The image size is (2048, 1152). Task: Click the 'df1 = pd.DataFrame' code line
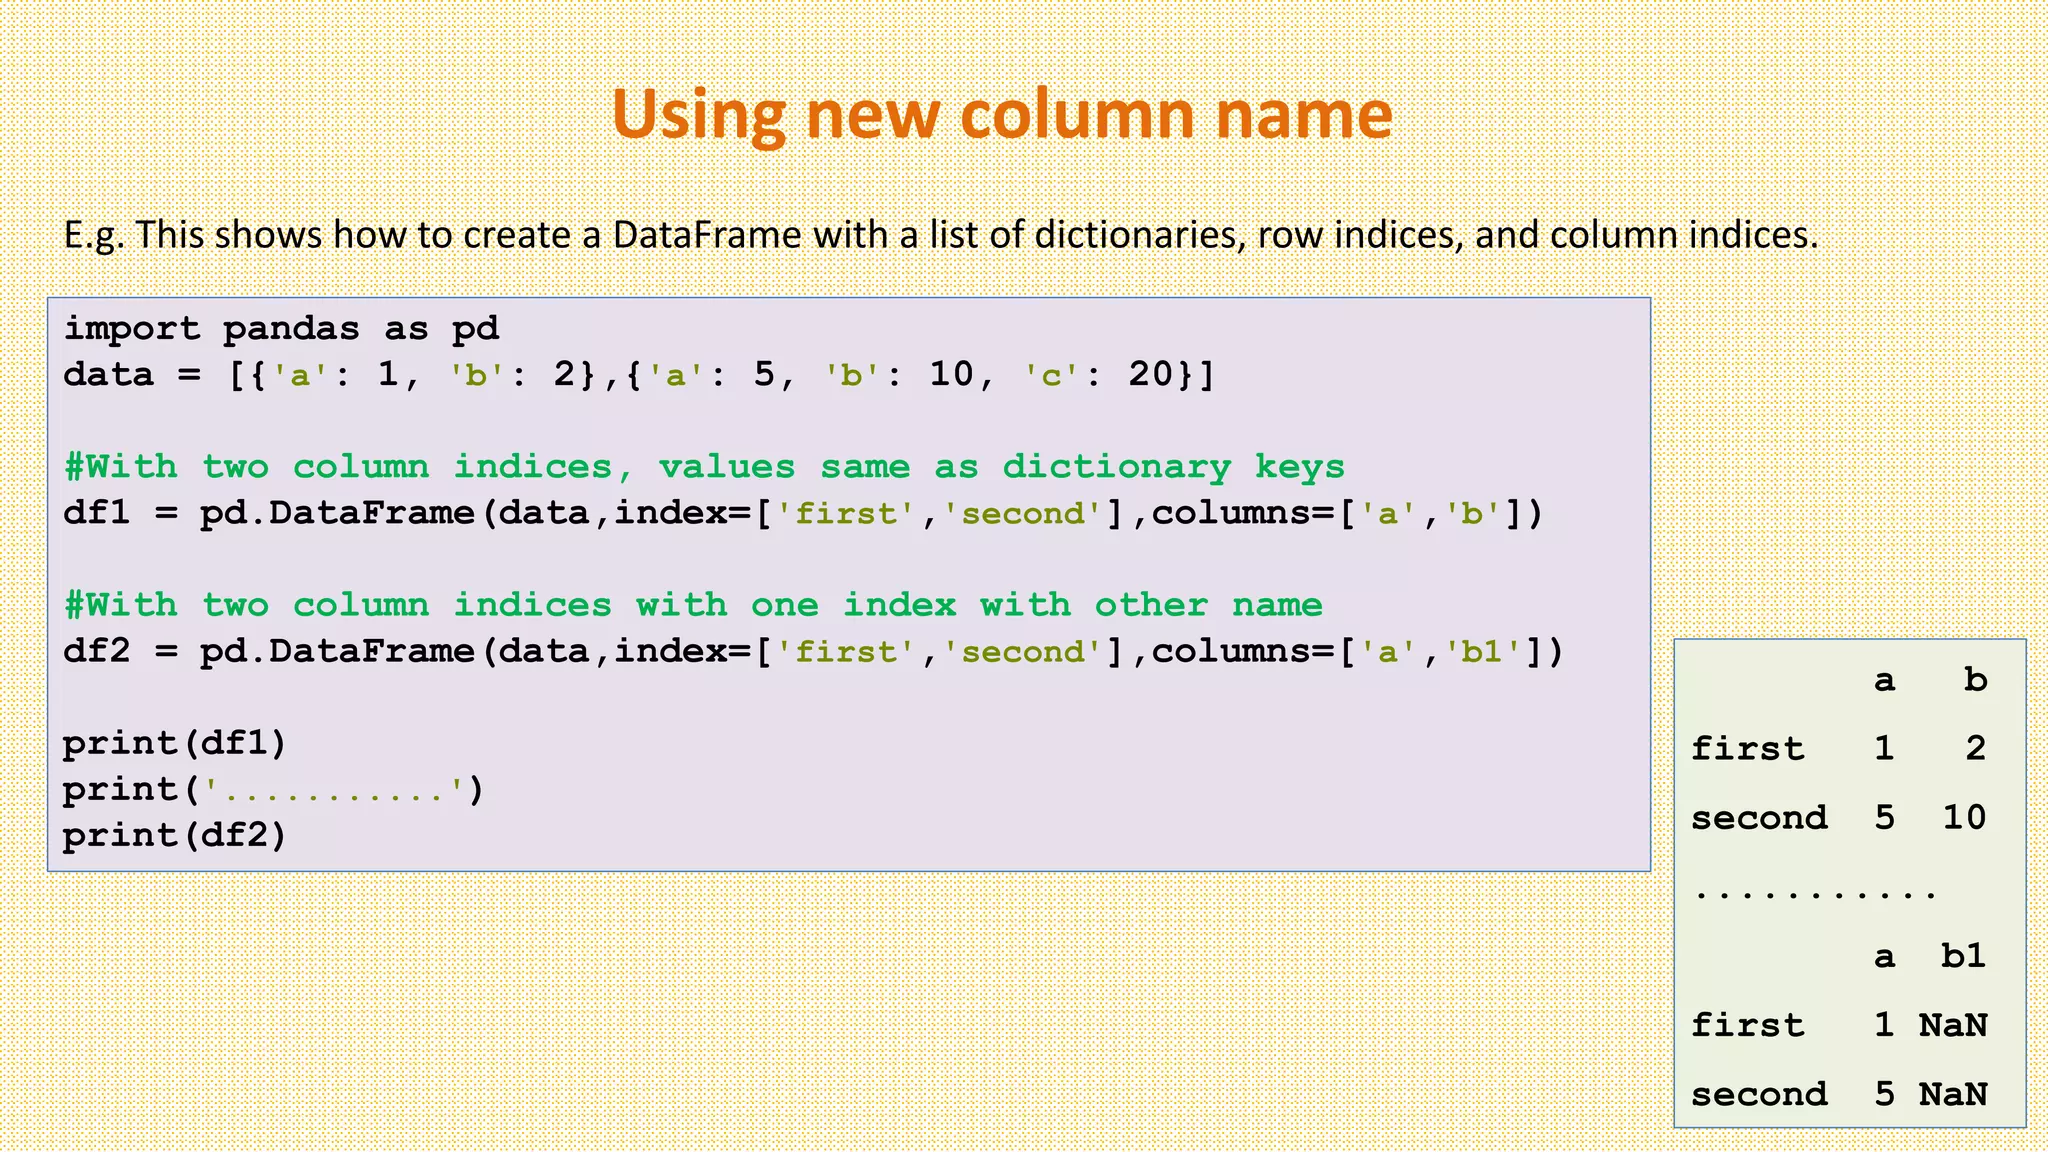(803, 513)
